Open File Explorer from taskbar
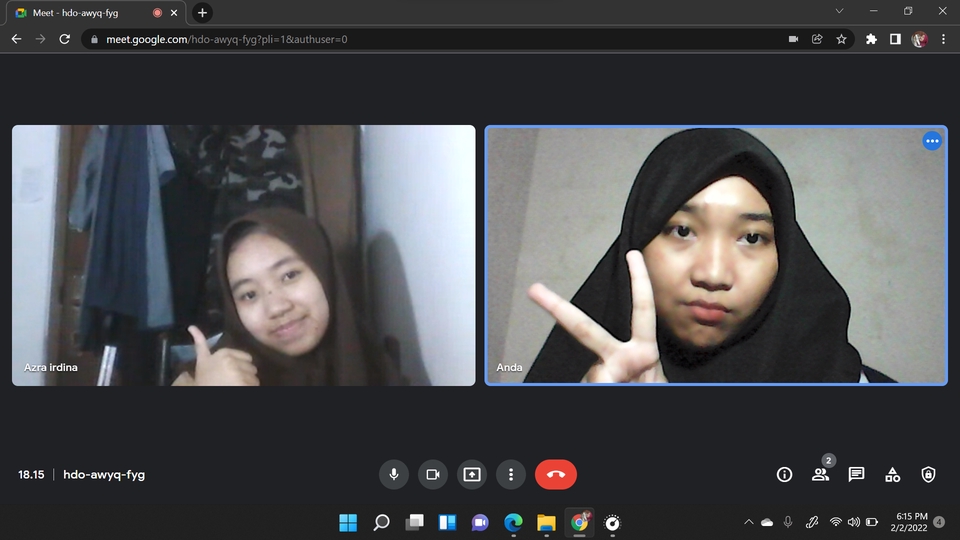This screenshot has height=540, width=960. (546, 522)
